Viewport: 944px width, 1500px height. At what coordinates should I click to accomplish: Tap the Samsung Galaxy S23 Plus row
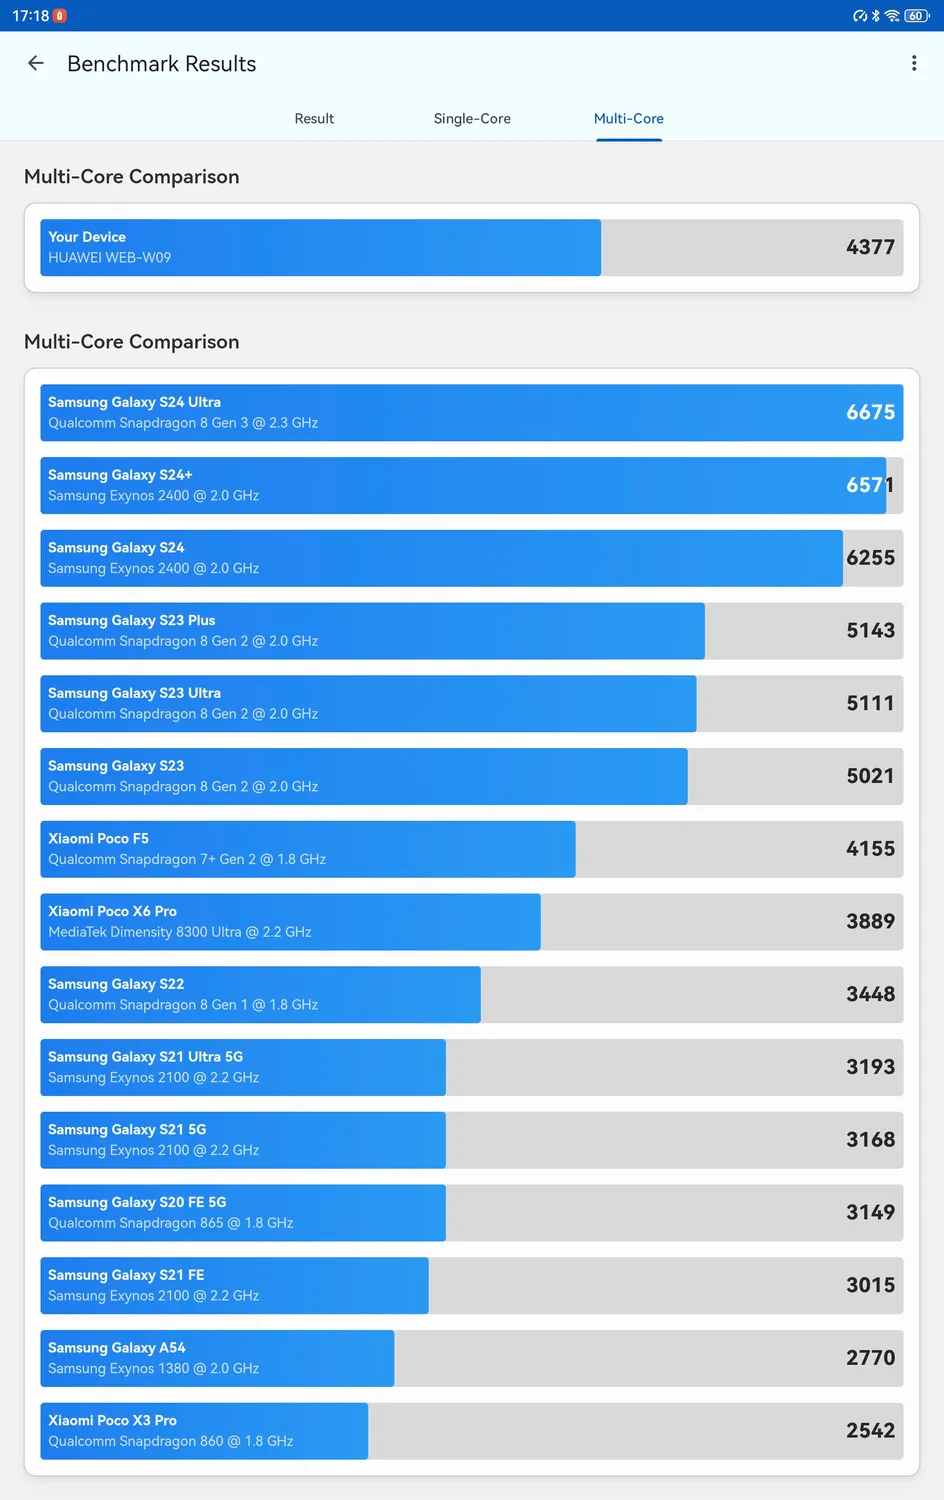(x=471, y=630)
